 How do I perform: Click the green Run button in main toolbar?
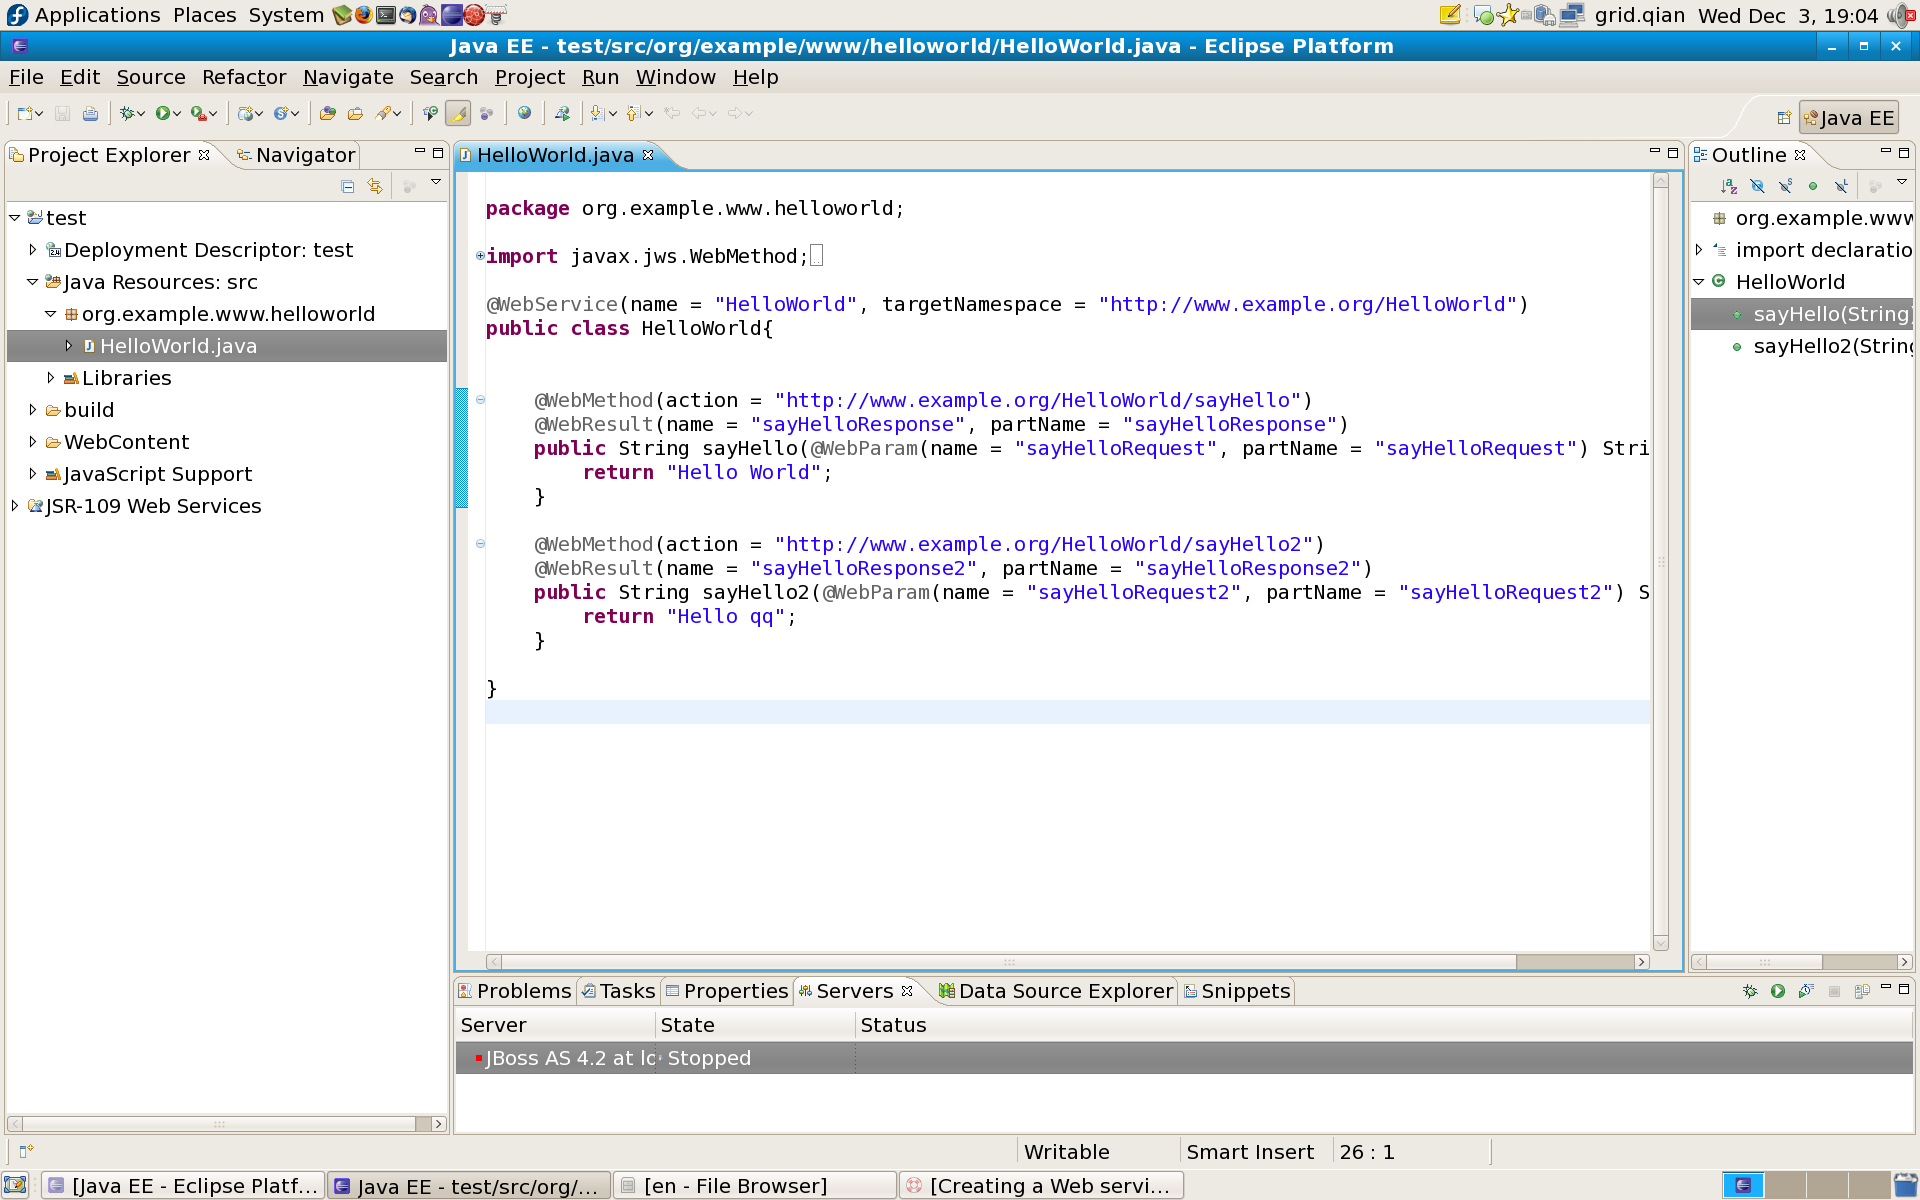163,114
